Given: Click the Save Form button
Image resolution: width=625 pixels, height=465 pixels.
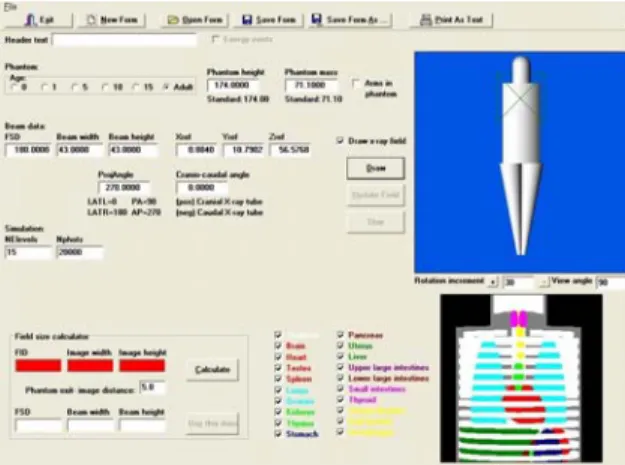Looking at the screenshot, I should click(x=268, y=20).
